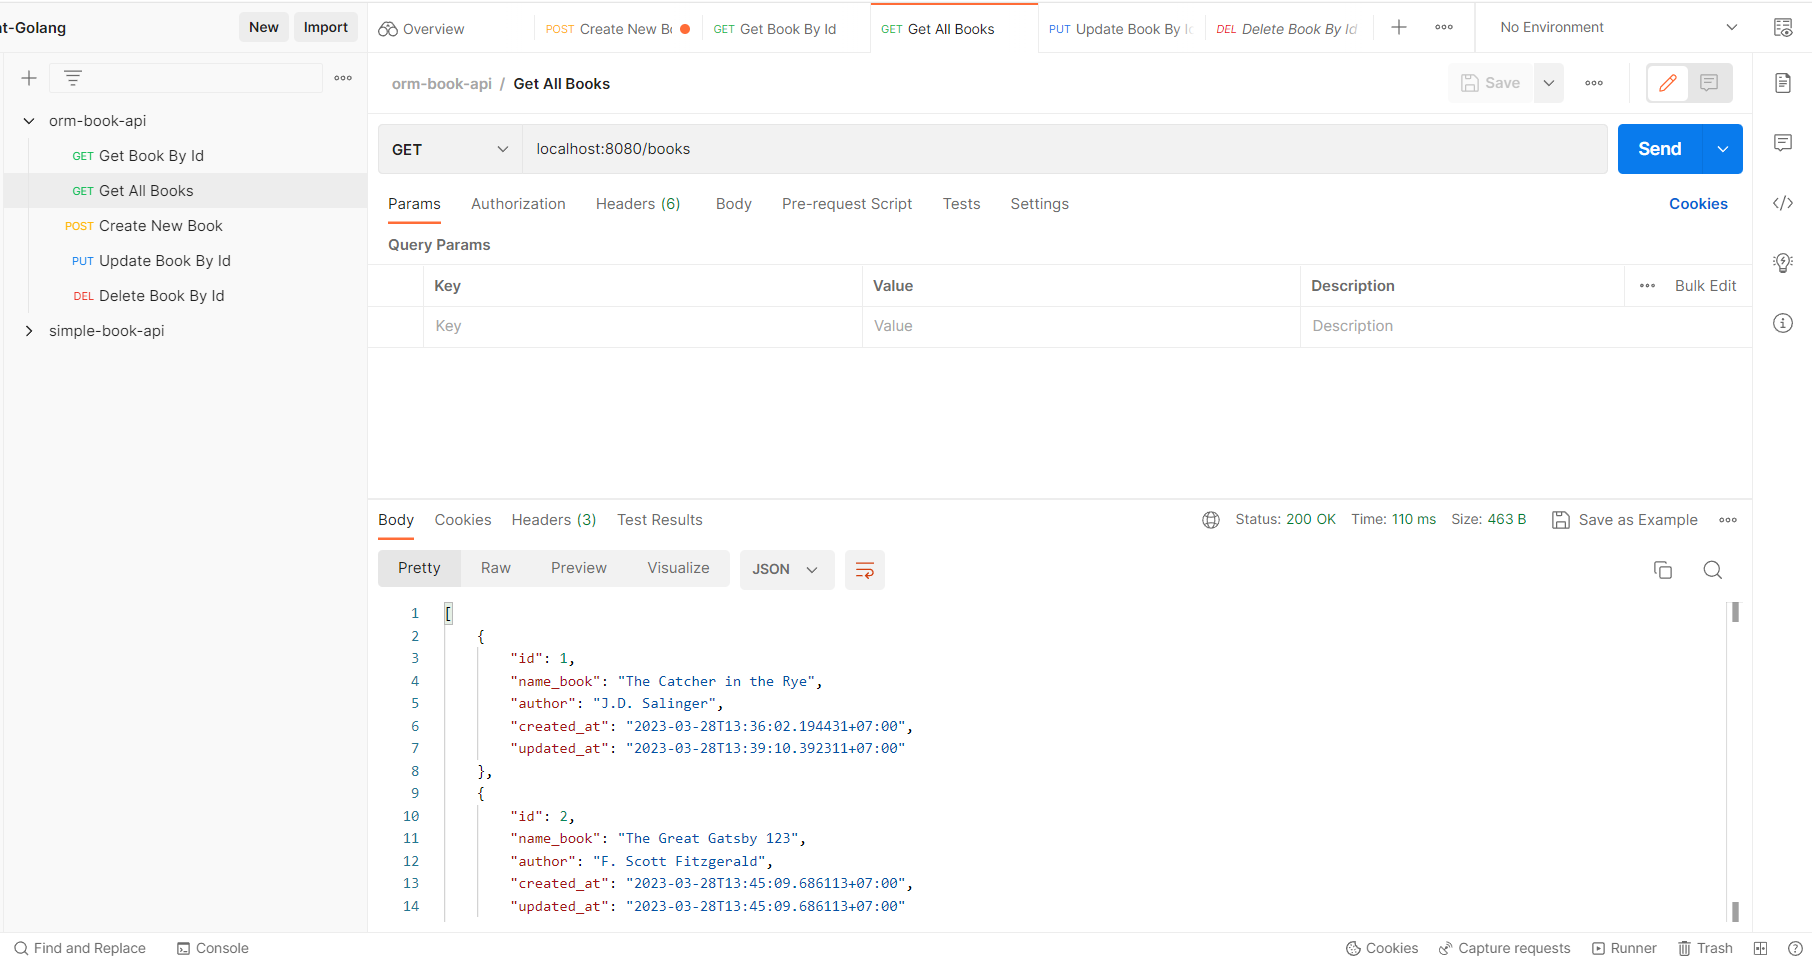The image size is (1812, 961).
Task: Click Bulk Edit
Action: pos(1705,286)
